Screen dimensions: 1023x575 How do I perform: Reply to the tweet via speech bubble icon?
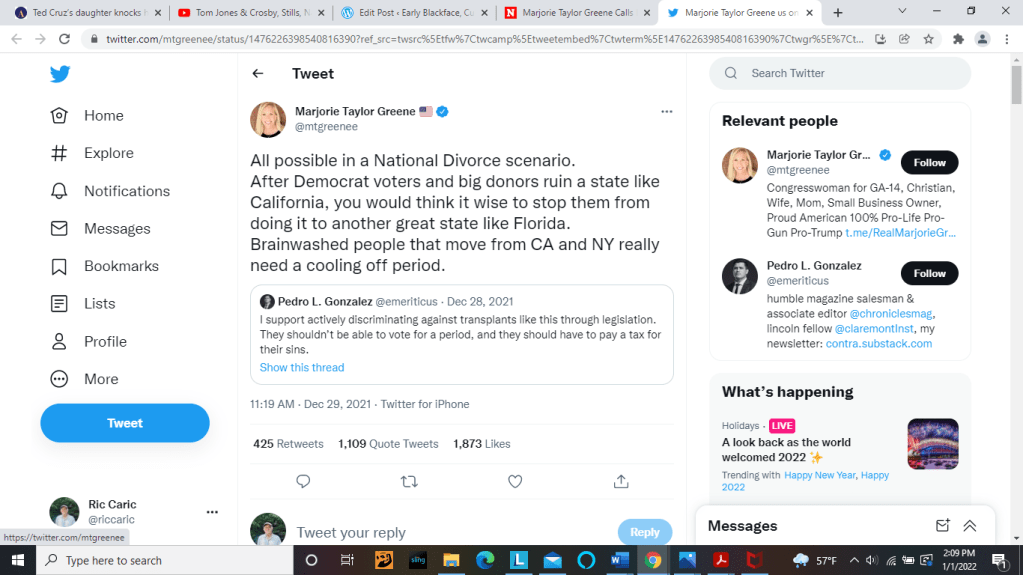303,481
